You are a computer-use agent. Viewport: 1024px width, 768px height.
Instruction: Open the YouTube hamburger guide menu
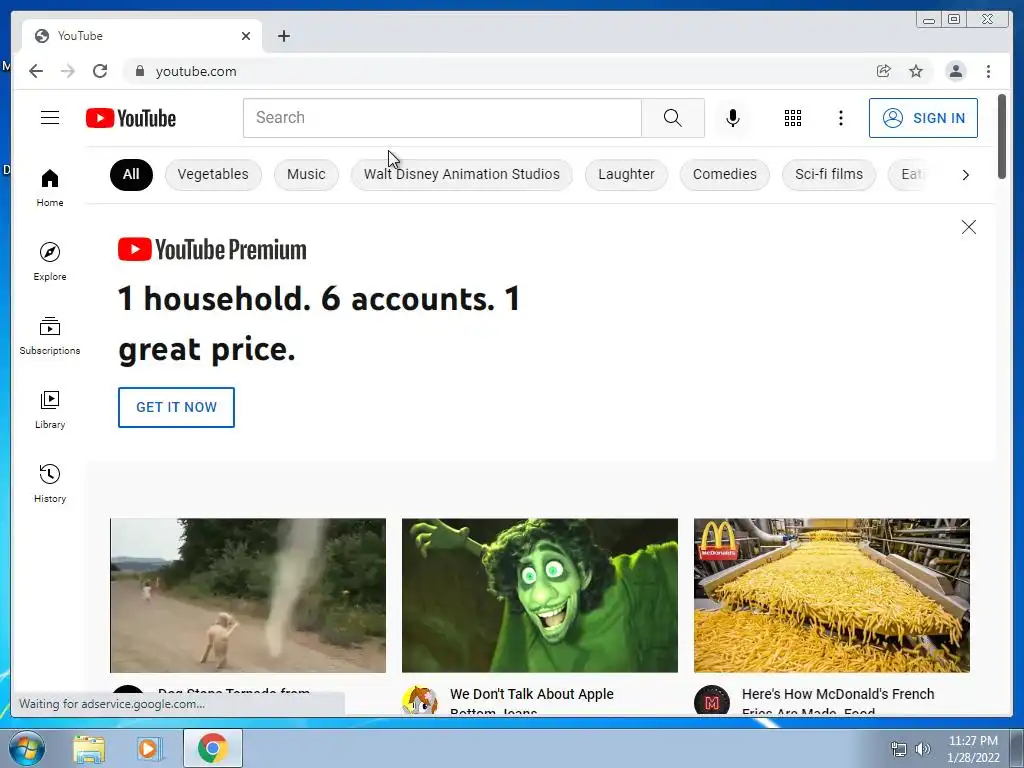[50, 118]
